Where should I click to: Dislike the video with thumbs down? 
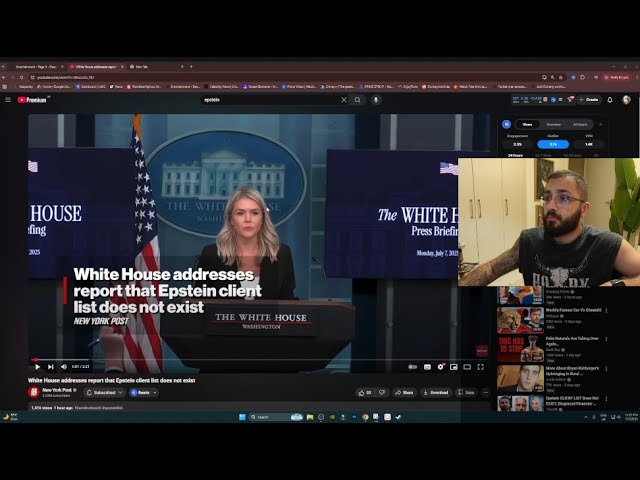(x=382, y=393)
